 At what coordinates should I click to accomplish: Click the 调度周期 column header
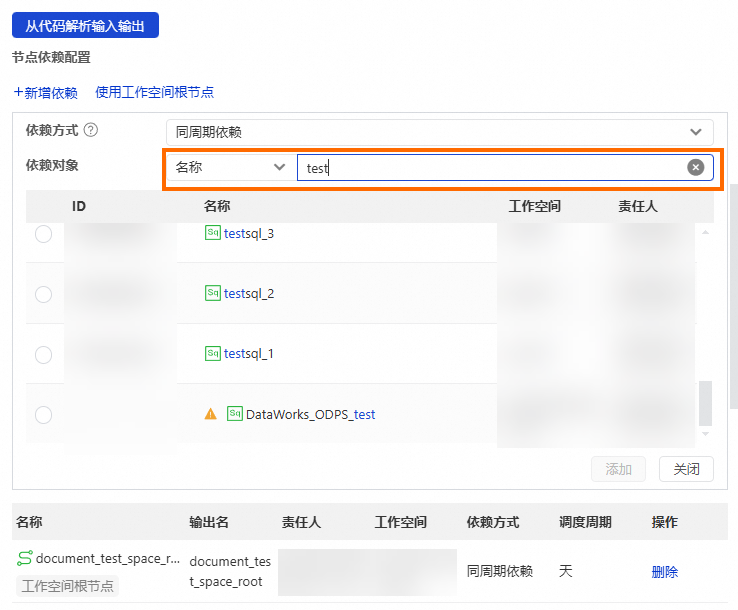coord(585,522)
